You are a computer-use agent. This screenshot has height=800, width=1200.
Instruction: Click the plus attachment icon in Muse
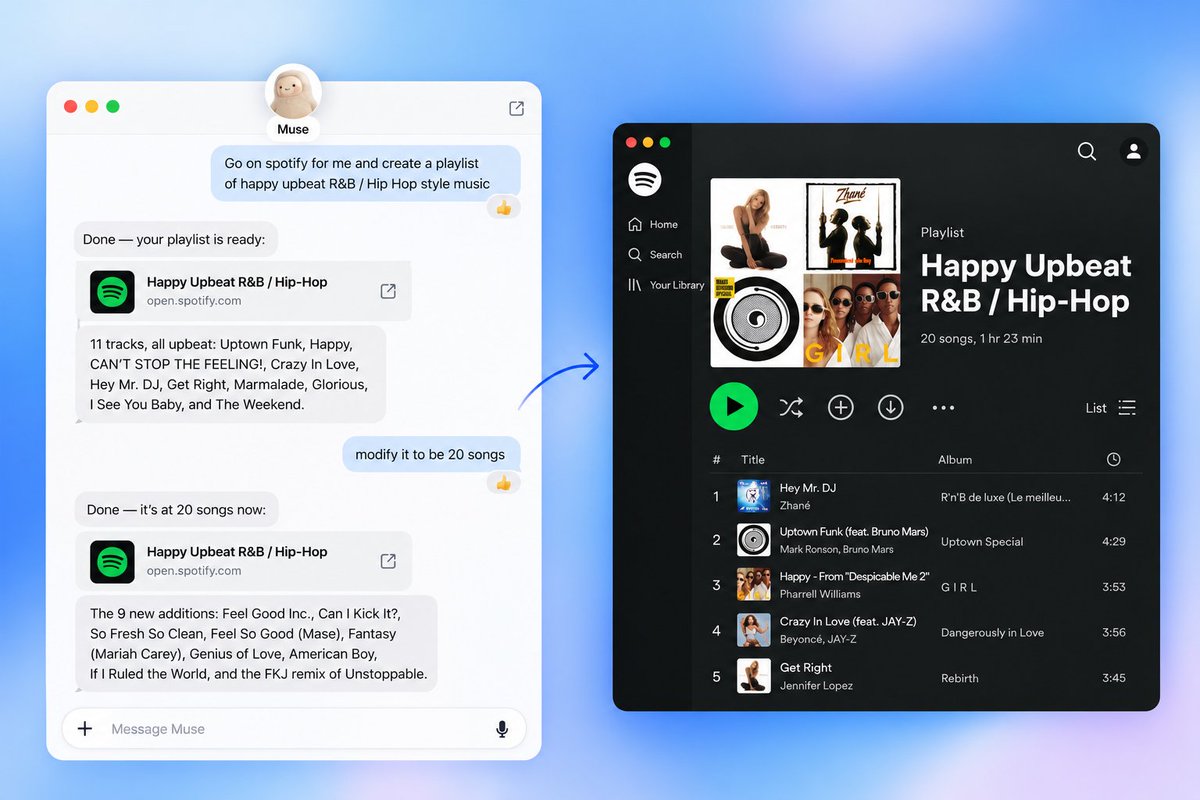click(85, 729)
